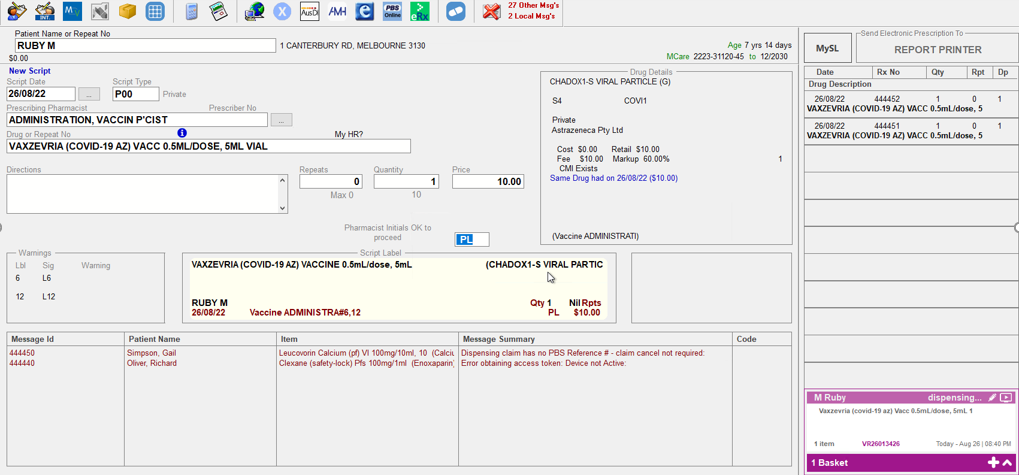Collapse the basket panel with chevron
The width and height of the screenshot is (1019, 475).
[1007, 463]
